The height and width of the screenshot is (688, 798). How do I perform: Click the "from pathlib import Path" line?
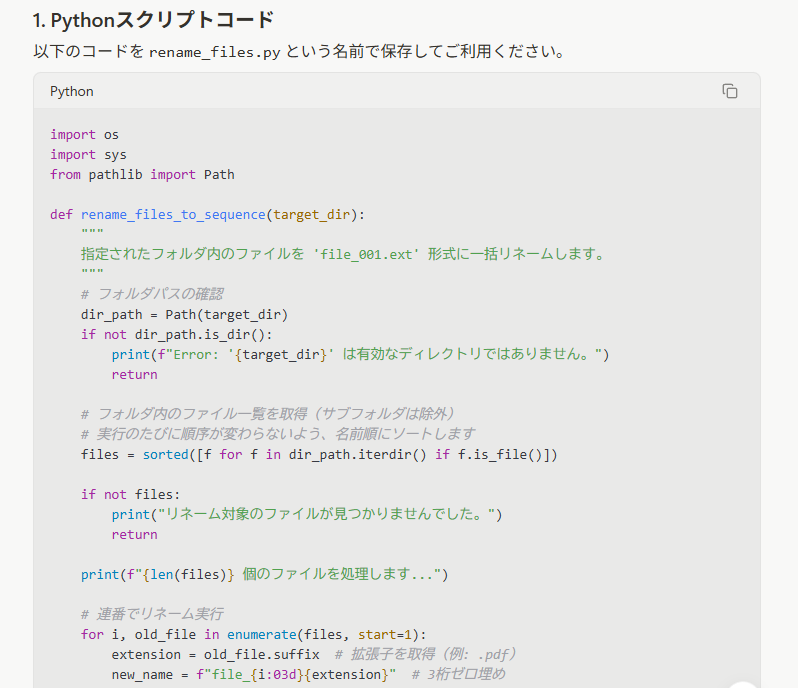pyautogui.click(x=142, y=174)
